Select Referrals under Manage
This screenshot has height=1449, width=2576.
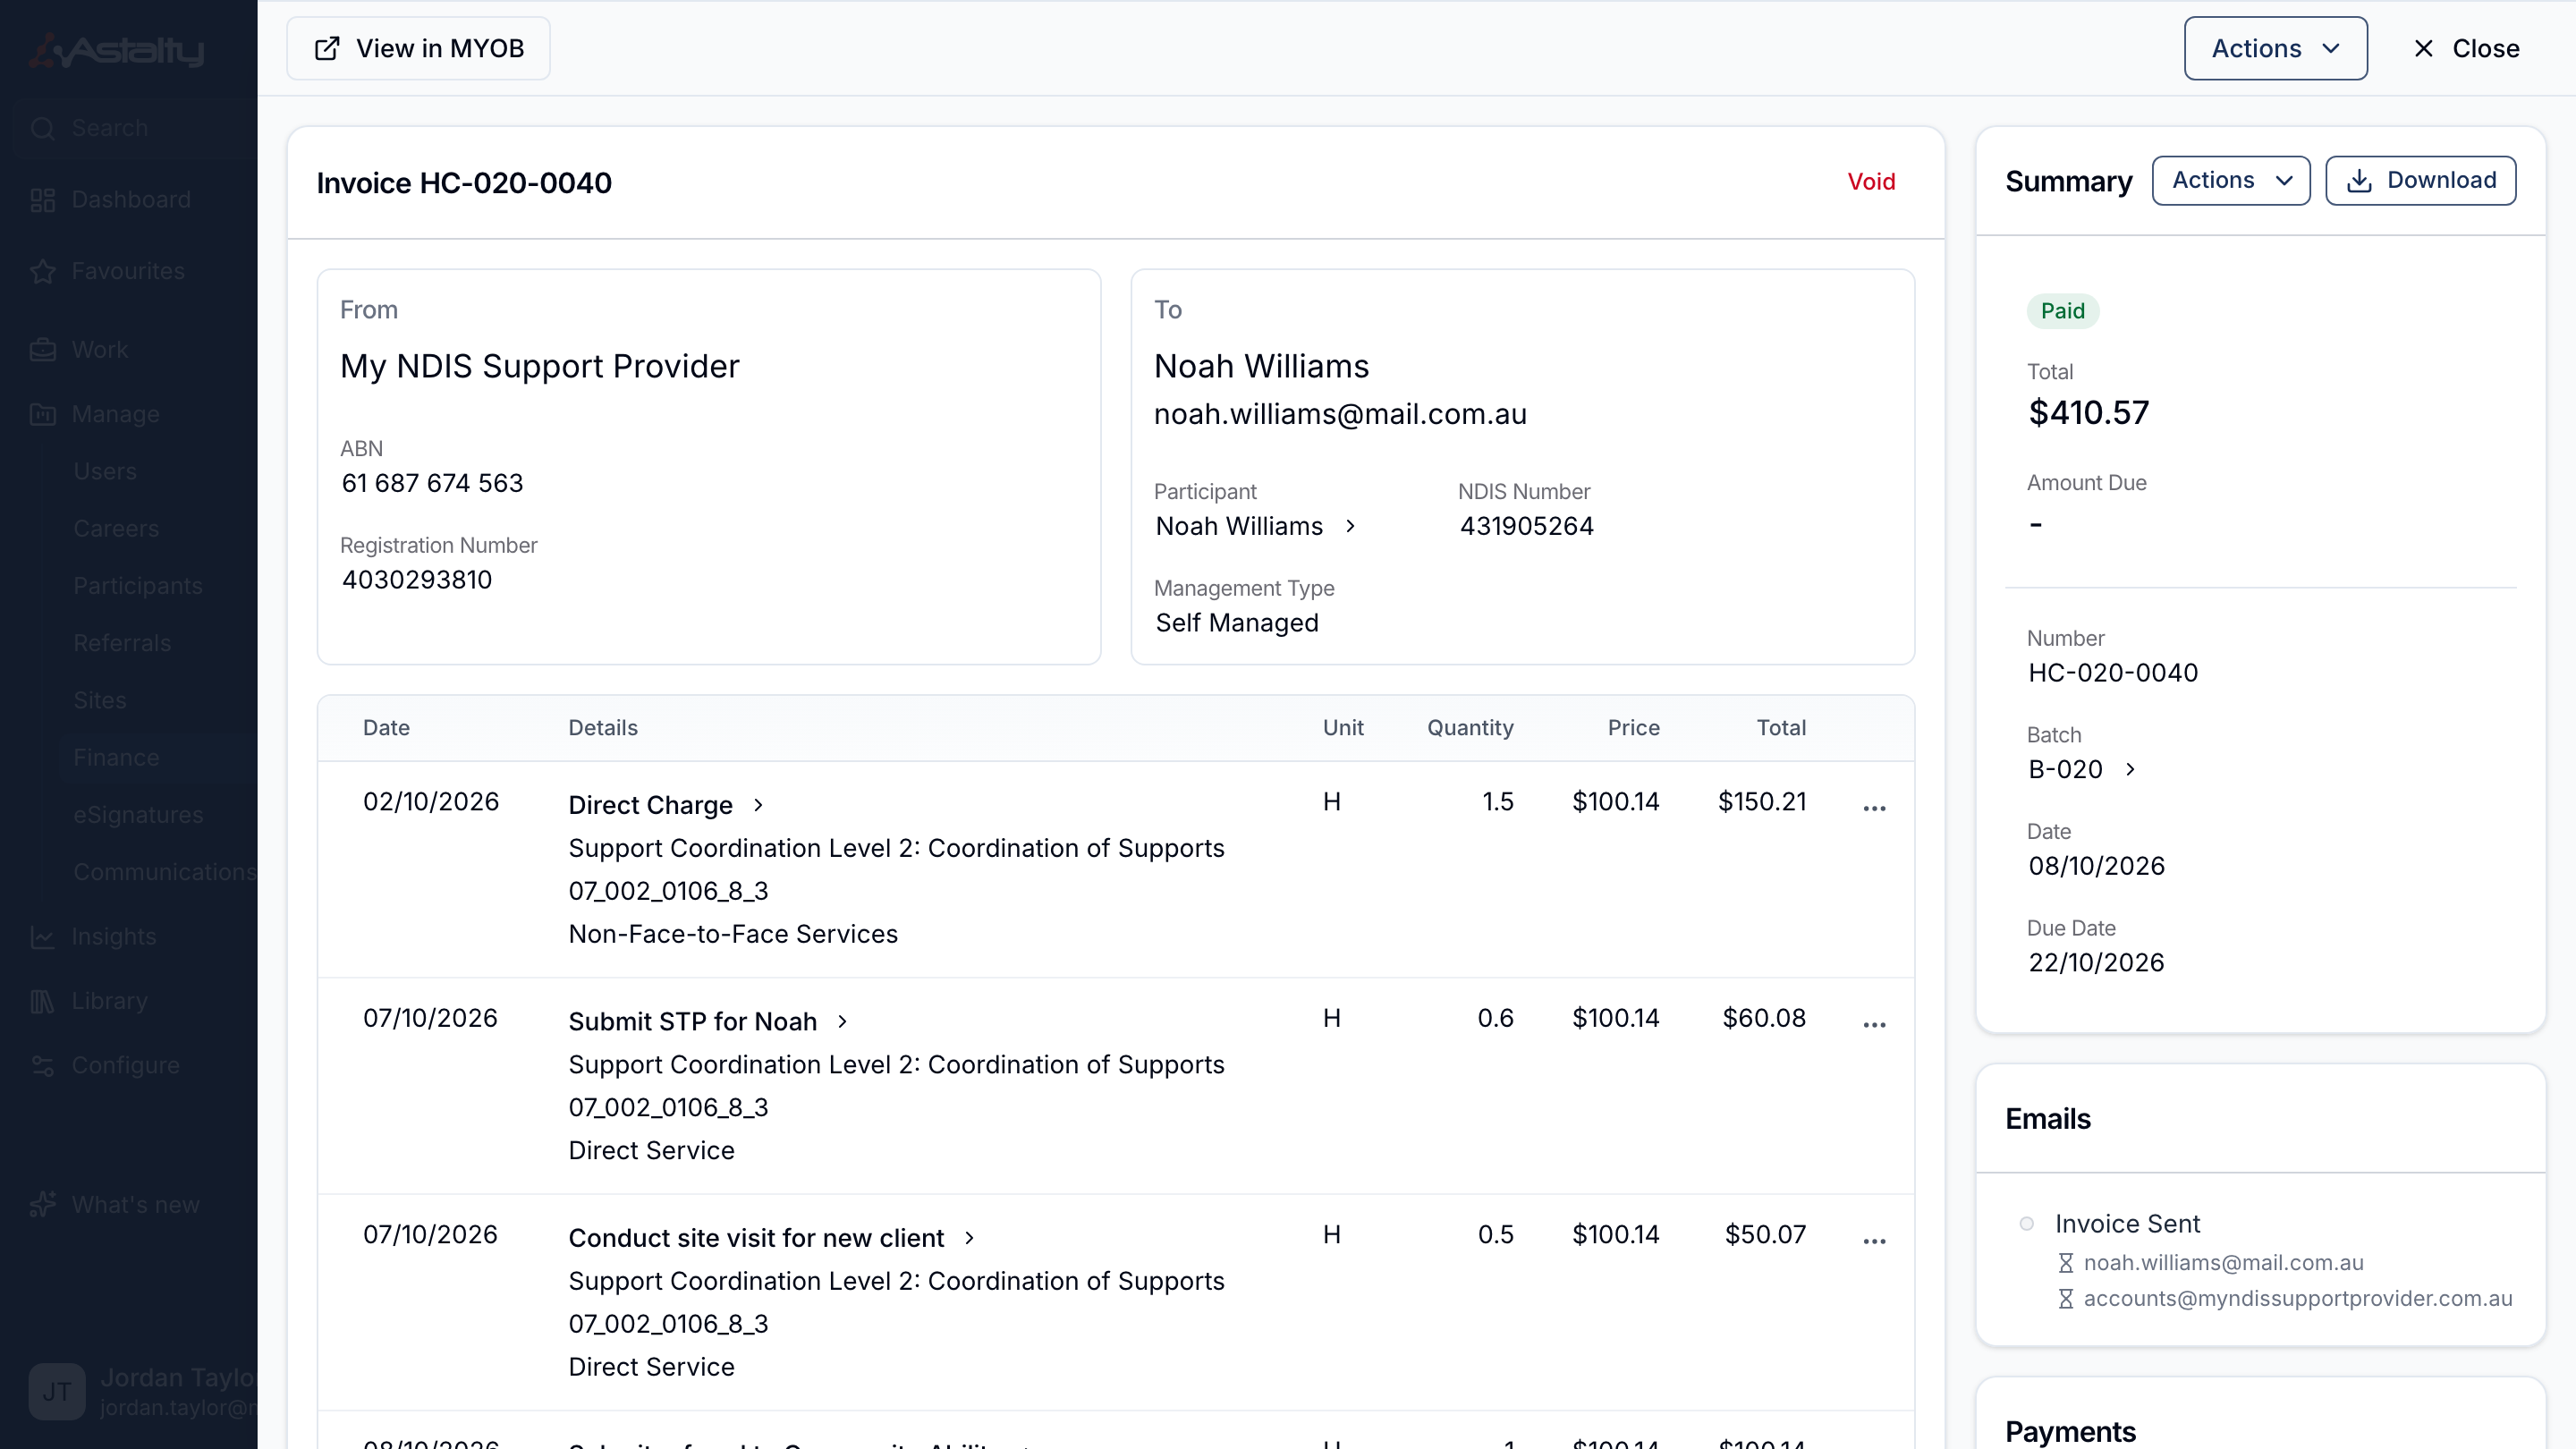pos(122,643)
